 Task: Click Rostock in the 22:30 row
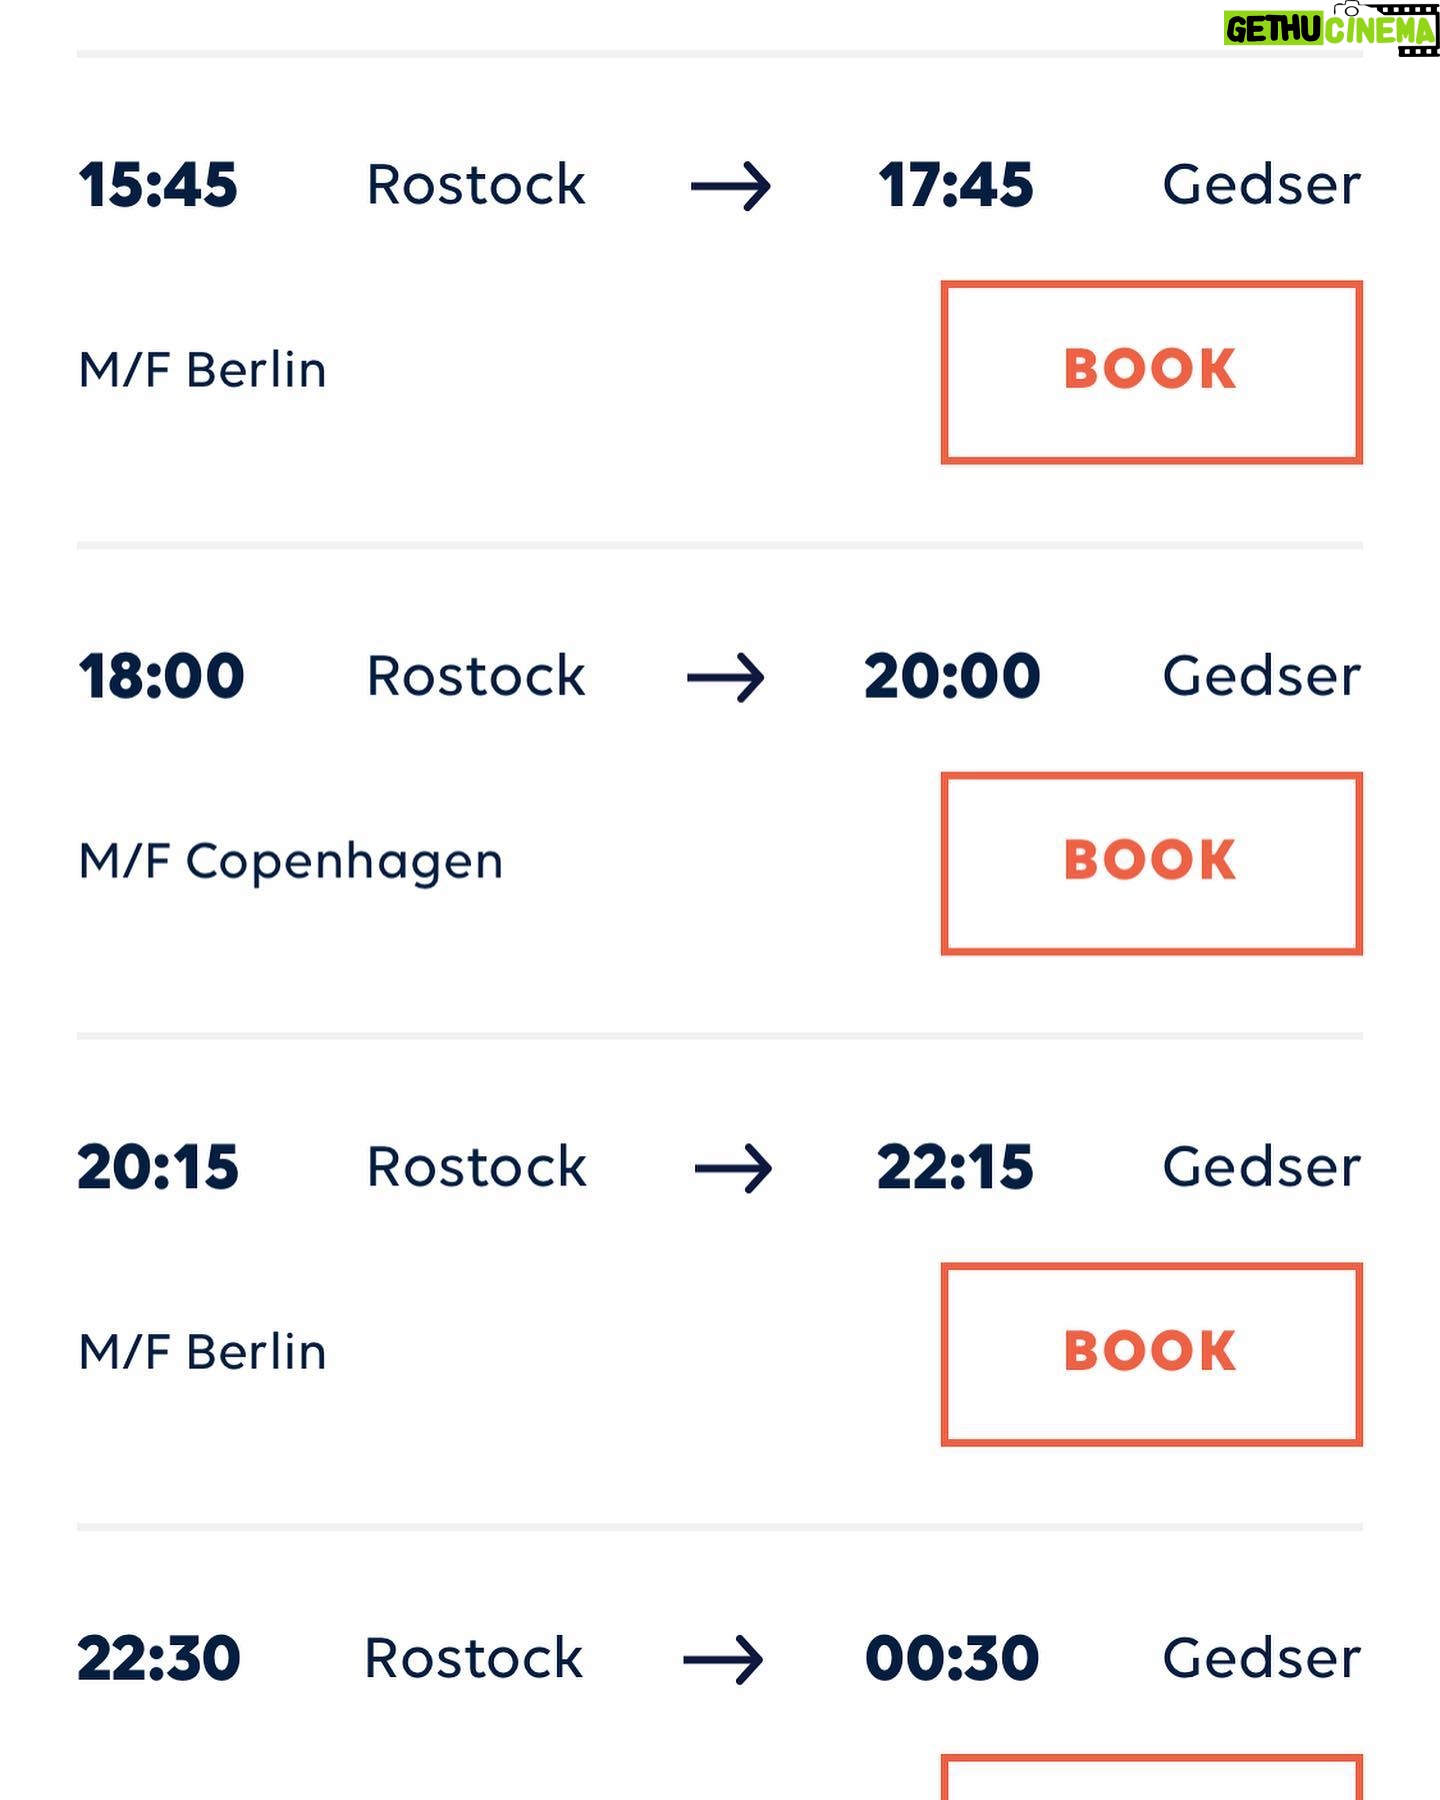473,1659
